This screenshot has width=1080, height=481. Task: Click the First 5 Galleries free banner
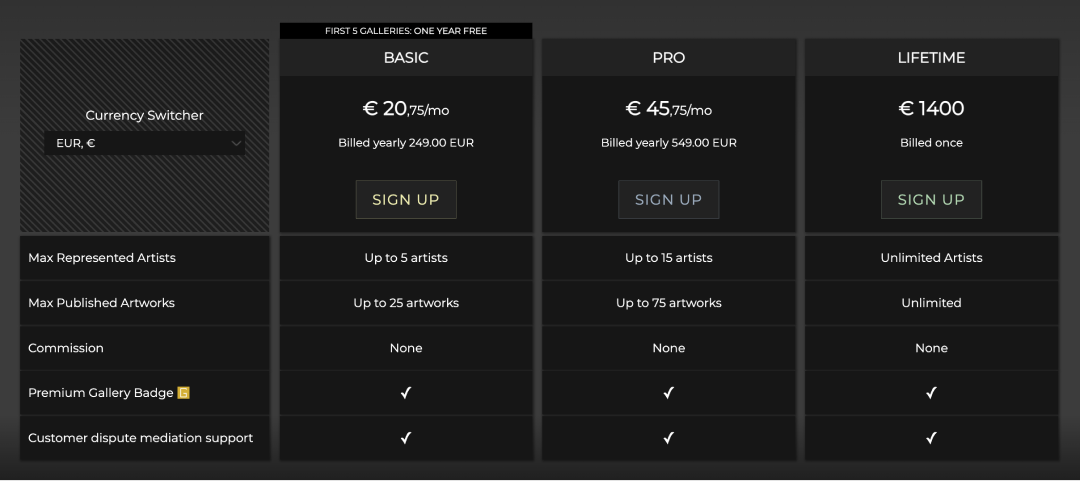[406, 31]
